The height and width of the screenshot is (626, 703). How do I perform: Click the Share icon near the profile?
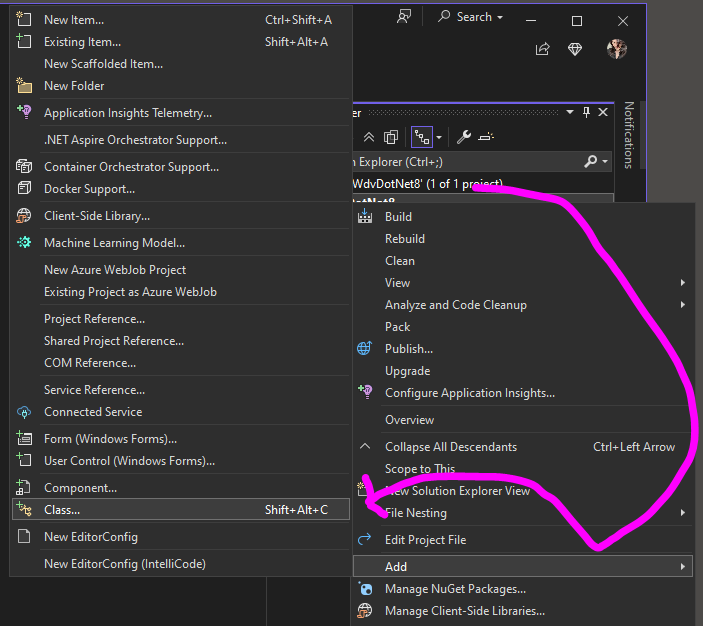(542, 49)
